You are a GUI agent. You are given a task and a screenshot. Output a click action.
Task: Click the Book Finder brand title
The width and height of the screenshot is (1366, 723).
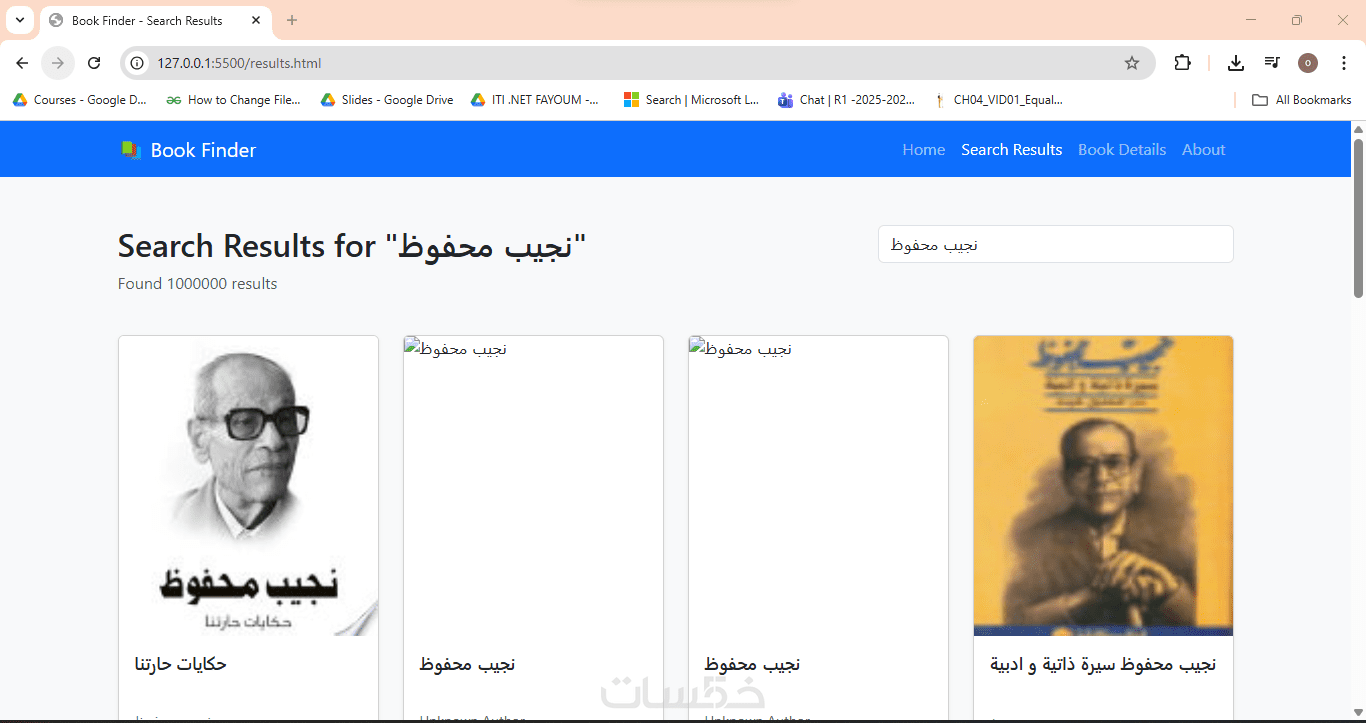[x=203, y=150]
